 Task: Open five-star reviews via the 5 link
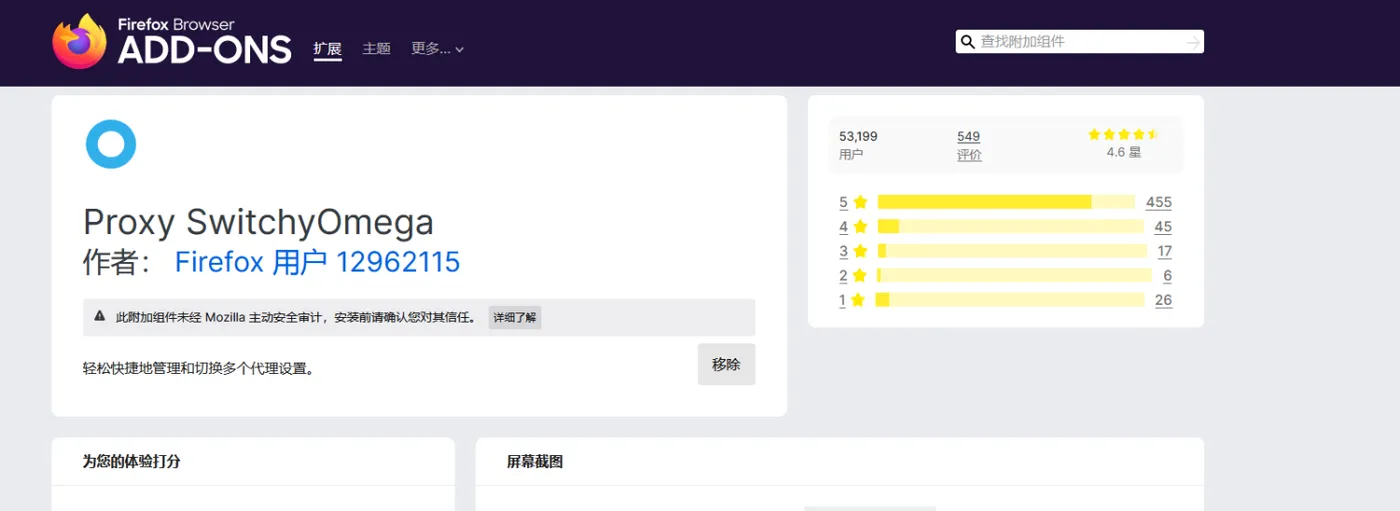pyautogui.click(x=843, y=202)
